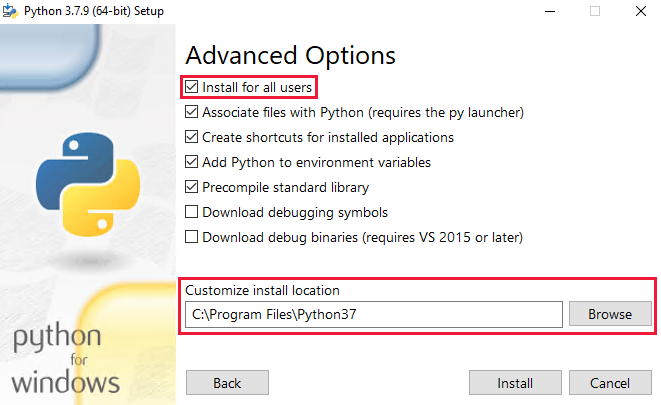Start installation with the Install button
The height and width of the screenshot is (405, 661).
tap(515, 383)
